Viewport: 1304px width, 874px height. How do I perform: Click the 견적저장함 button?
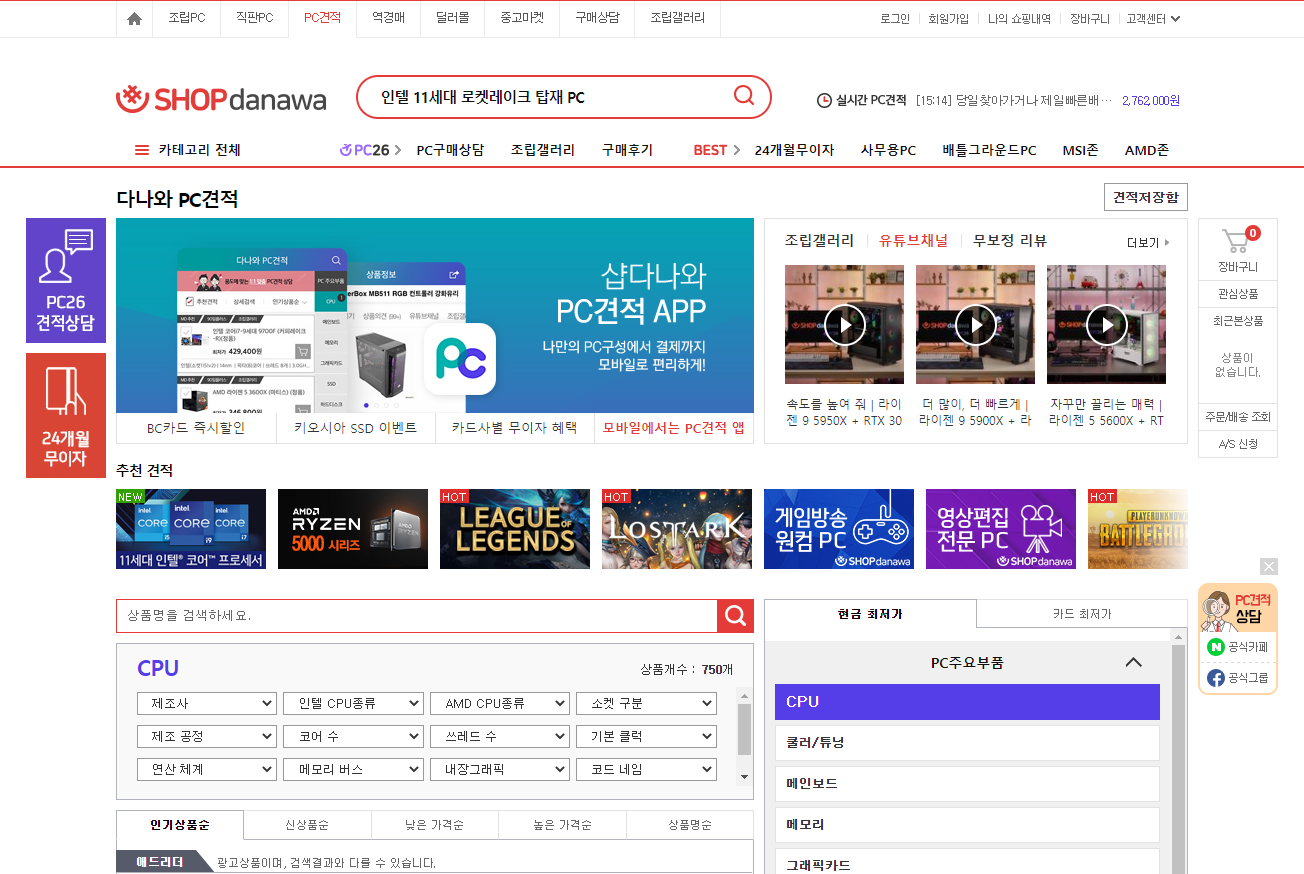point(1146,198)
